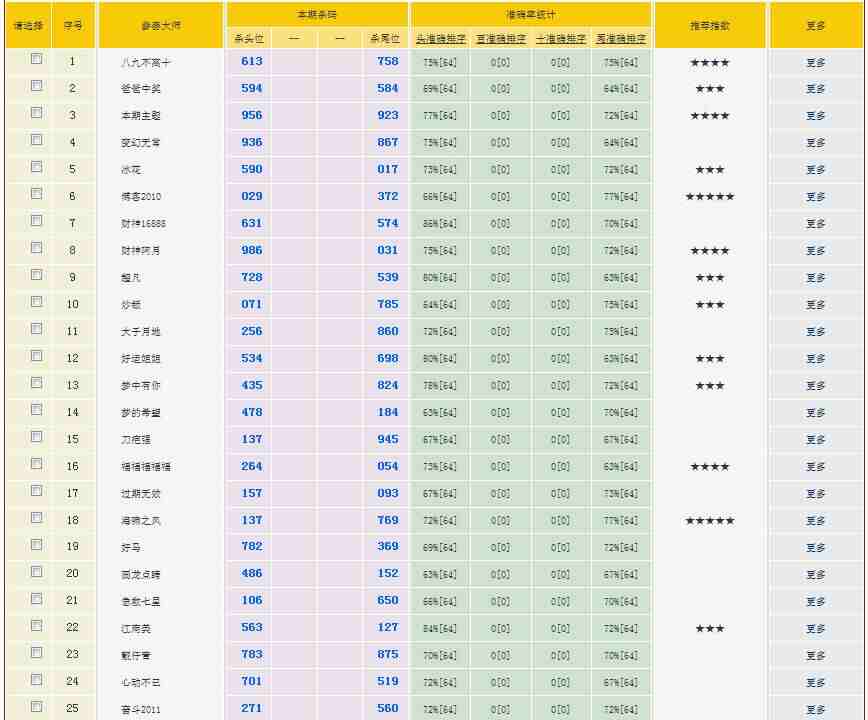The height and width of the screenshot is (720, 868).
Task: Select the checkbox in row 6
Action: click(x=37, y=194)
